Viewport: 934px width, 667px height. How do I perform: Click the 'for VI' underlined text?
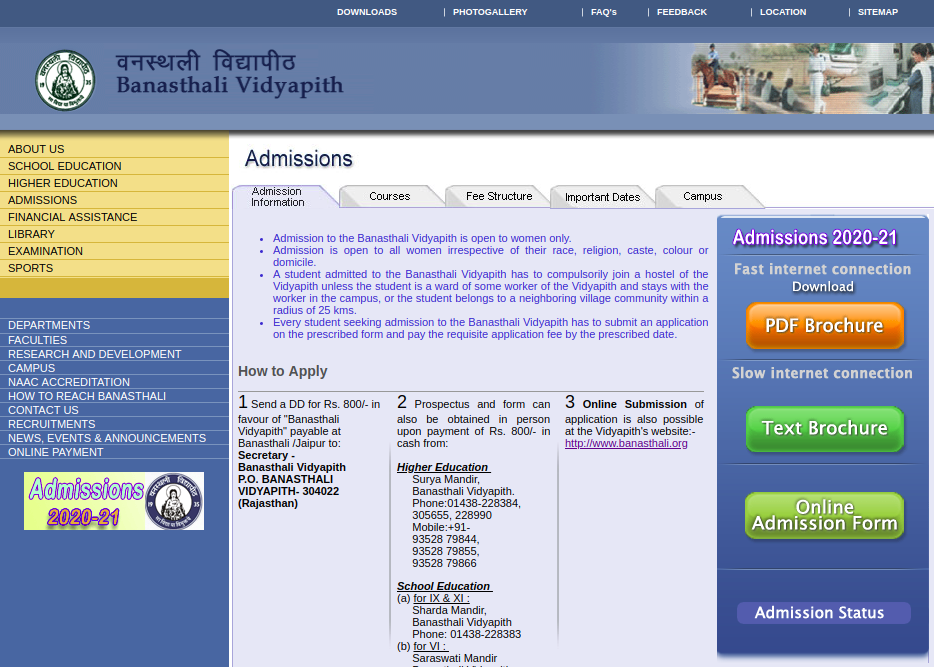pos(430,646)
